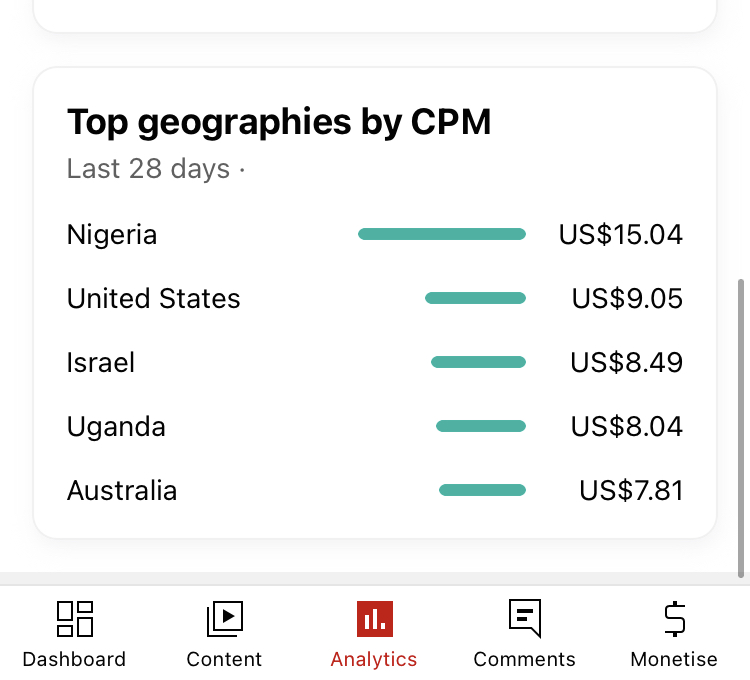The width and height of the screenshot is (750, 680).
Task: Click the Last 28 days subtitle
Action: [148, 169]
